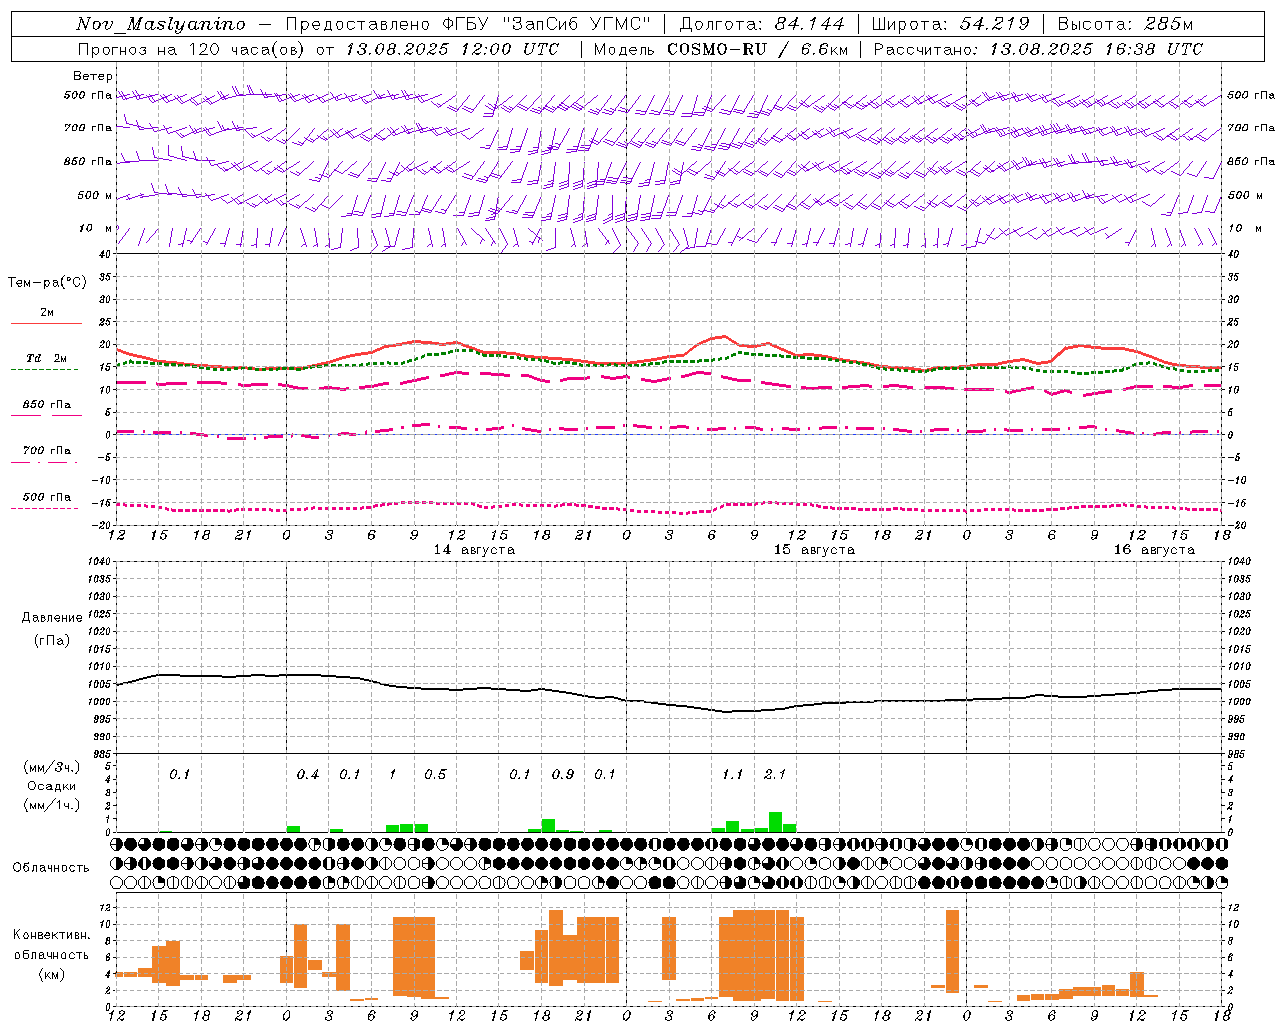Click the Давление pressure chart title

(x=52, y=618)
